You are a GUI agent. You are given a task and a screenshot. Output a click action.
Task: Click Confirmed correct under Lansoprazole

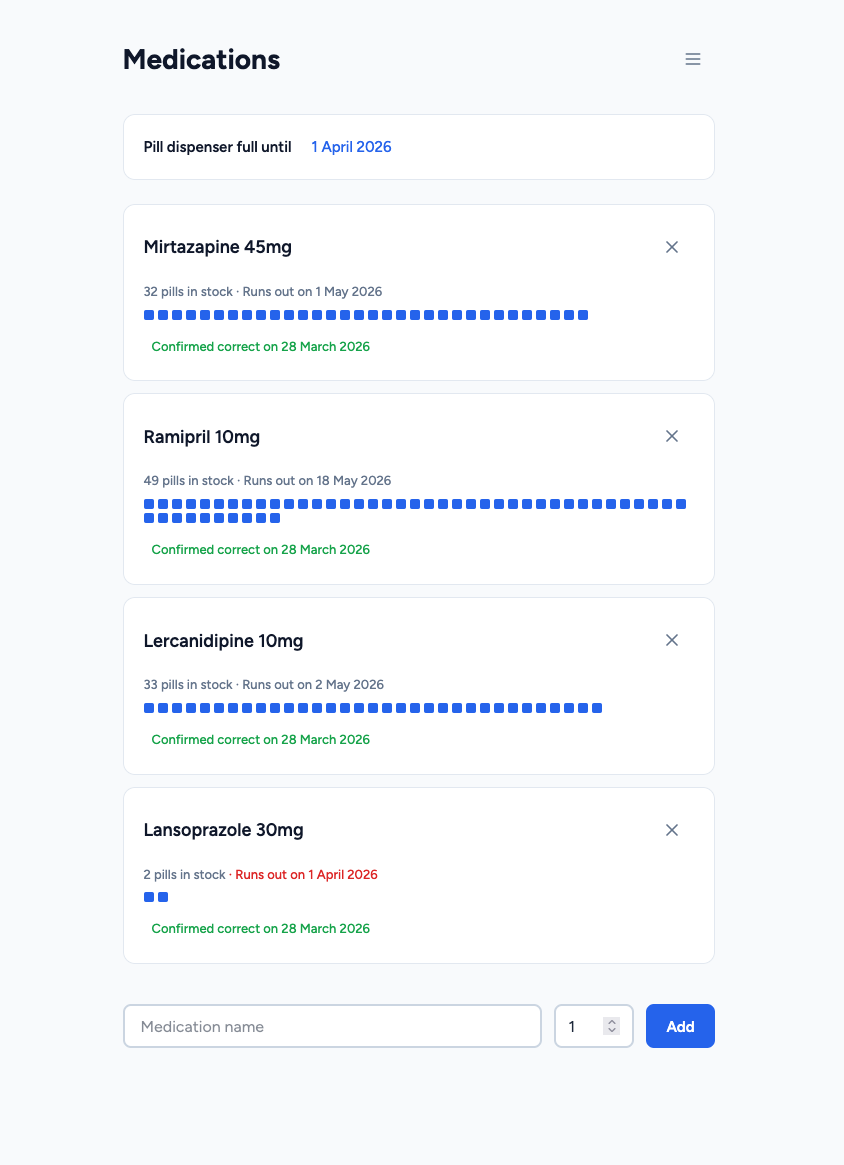[260, 928]
